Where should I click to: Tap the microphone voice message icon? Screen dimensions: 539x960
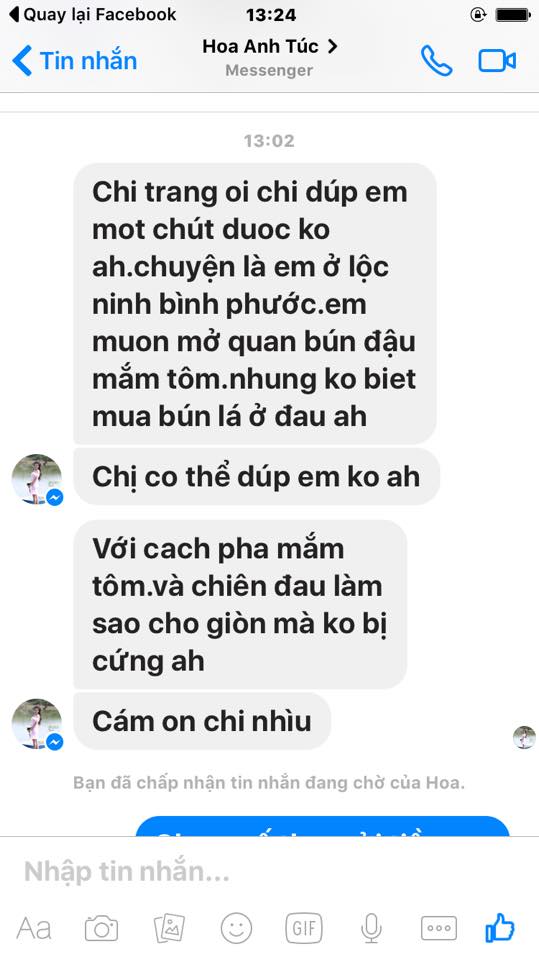click(371, 928)
